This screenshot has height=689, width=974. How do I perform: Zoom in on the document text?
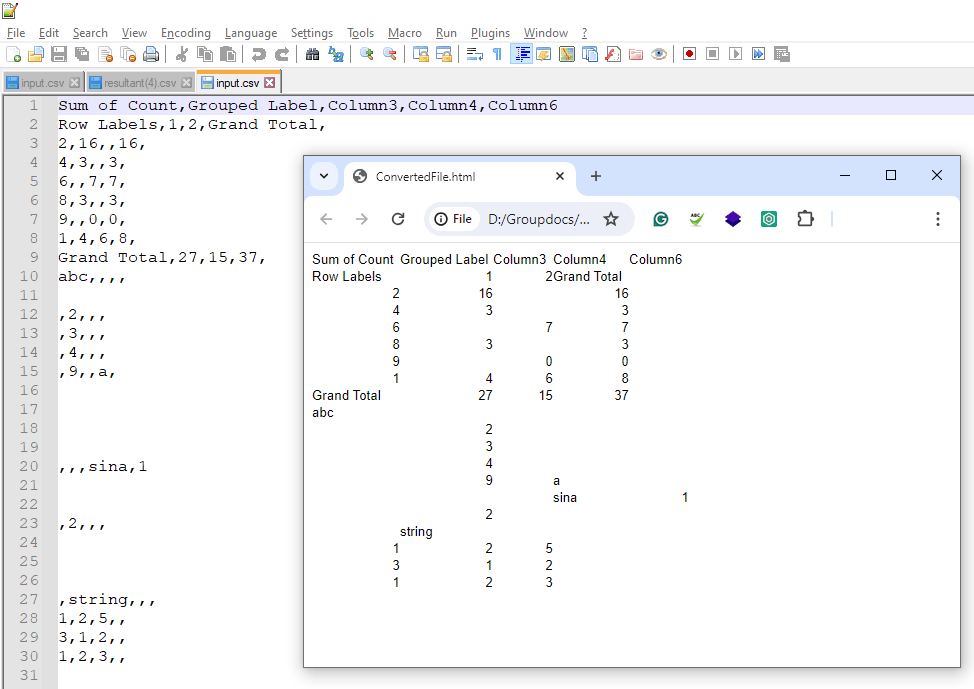365,53
